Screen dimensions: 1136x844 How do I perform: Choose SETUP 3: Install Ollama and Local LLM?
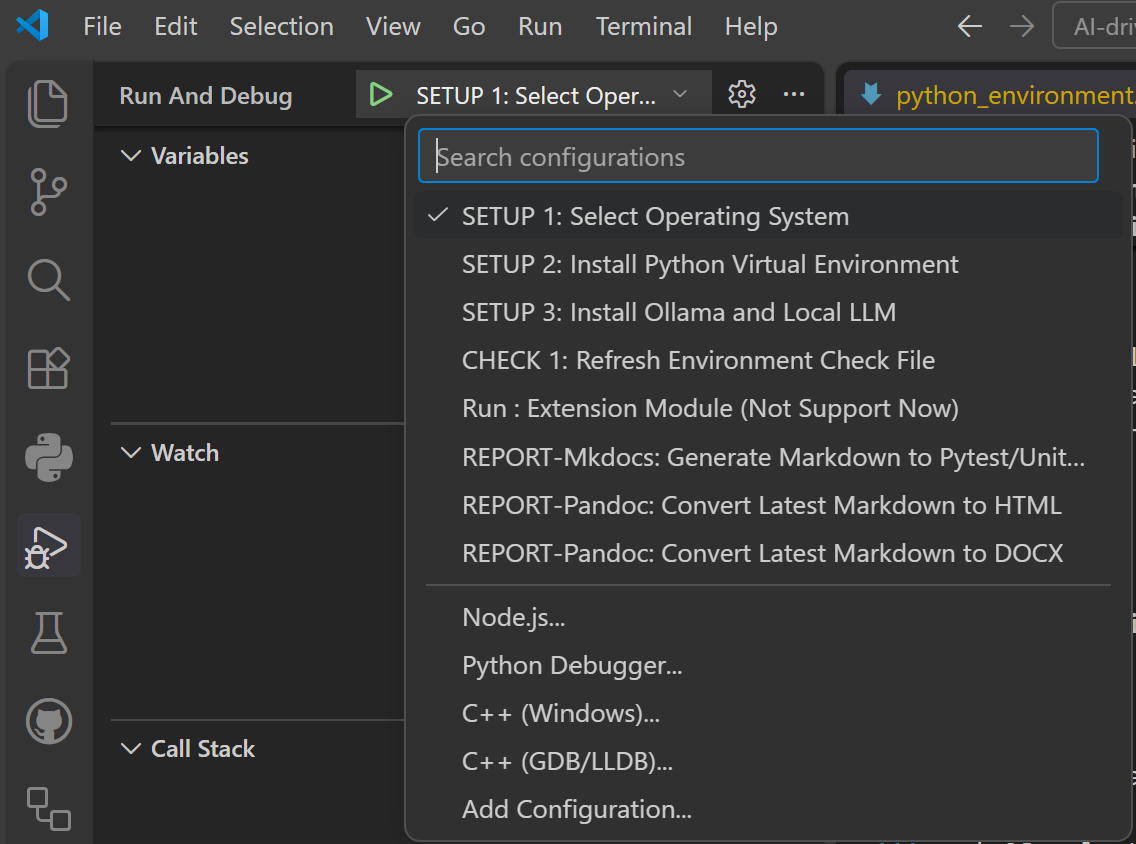[x=768, y=312]
